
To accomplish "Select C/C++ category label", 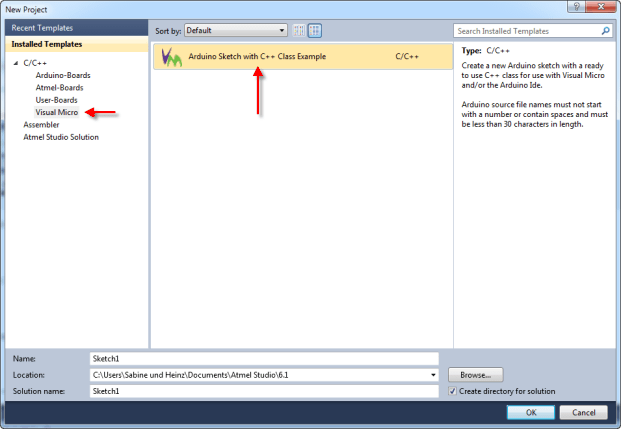I will click(x=35, y=63).
